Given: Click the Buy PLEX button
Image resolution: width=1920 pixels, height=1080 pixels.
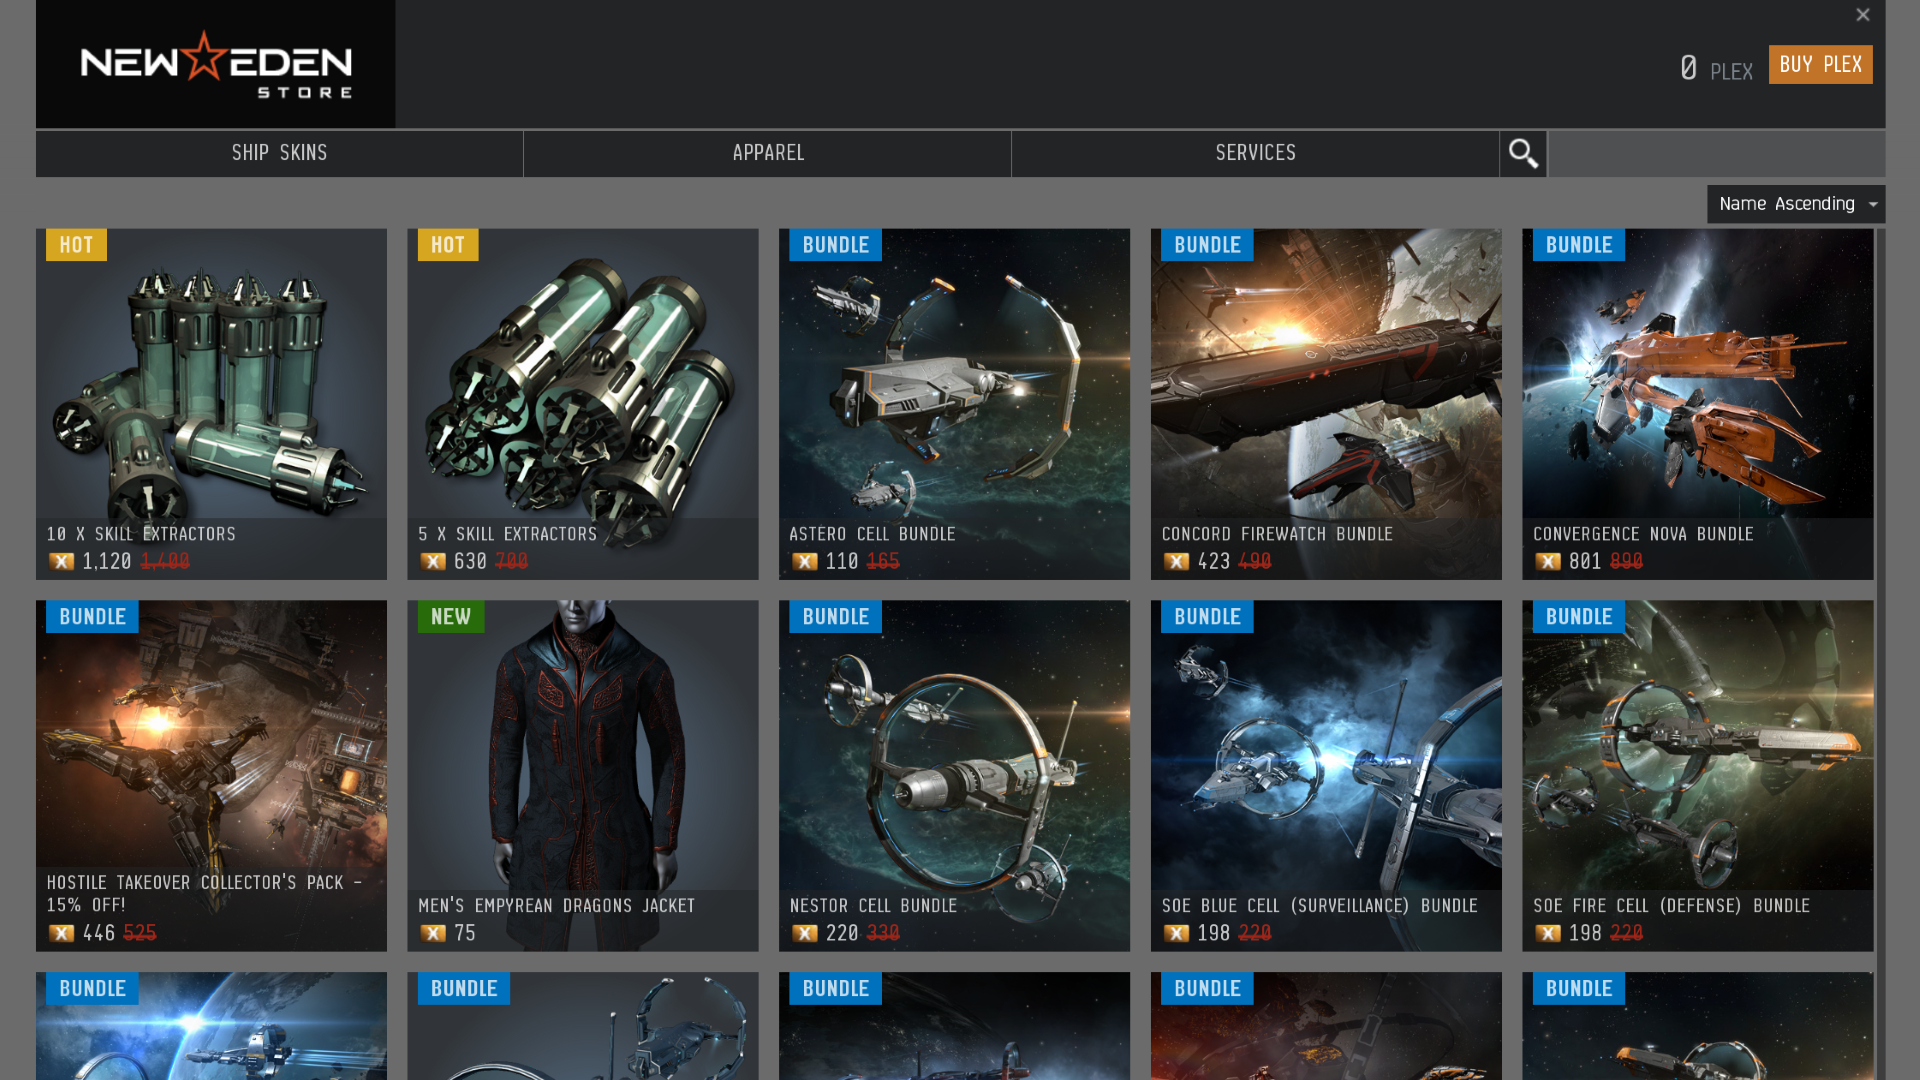Looking at the screenshot, I should (x=1820, y=65).
